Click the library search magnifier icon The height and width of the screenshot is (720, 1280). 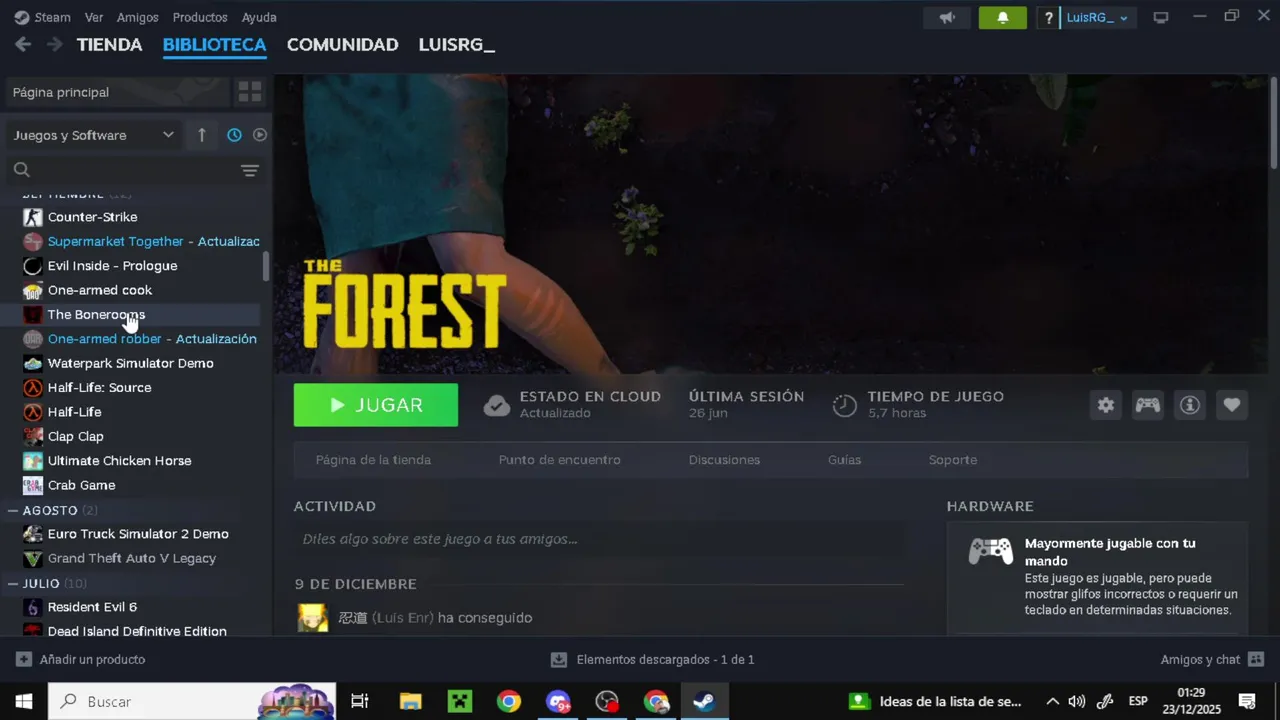click(22, 170)
